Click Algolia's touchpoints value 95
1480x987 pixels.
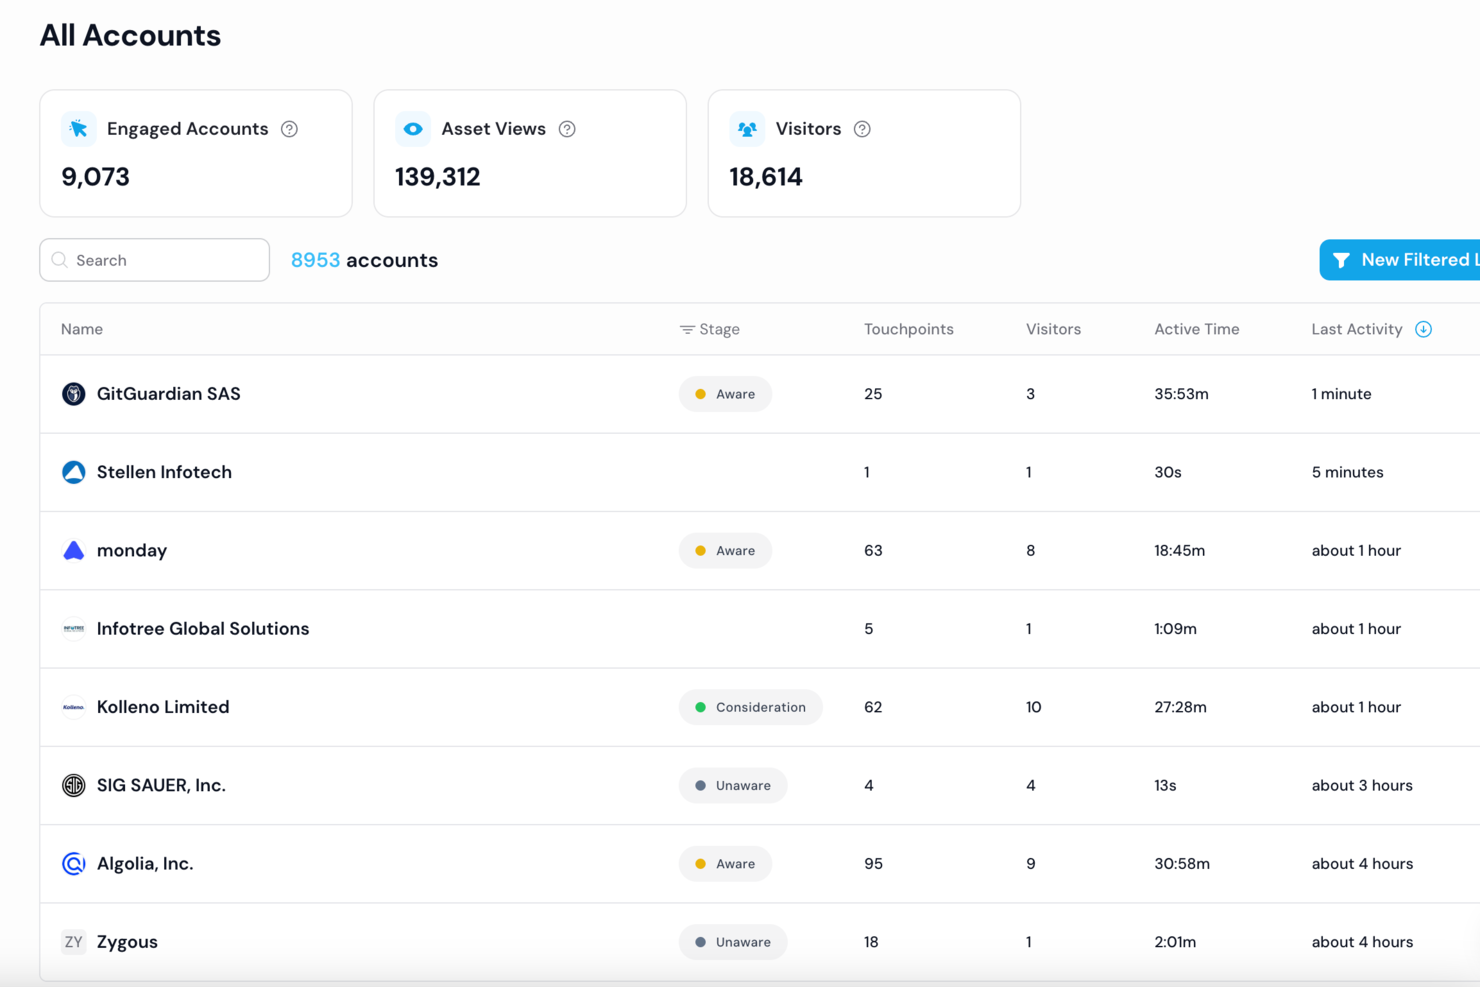(873, 863)
